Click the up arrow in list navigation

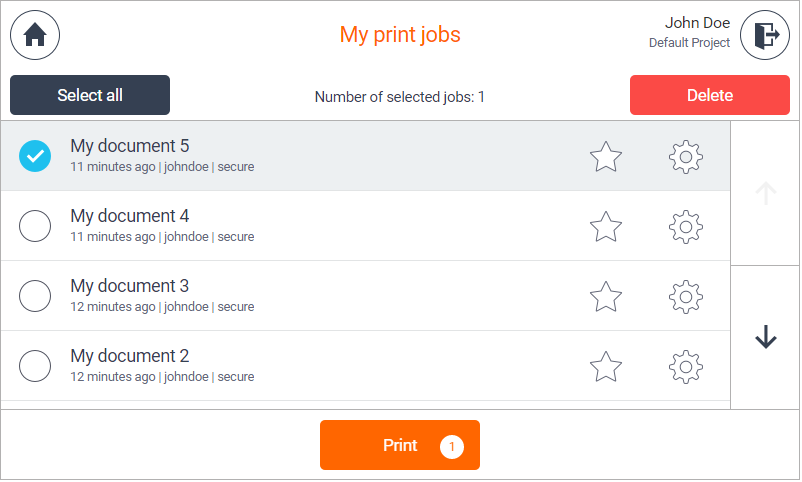[766, 193]
